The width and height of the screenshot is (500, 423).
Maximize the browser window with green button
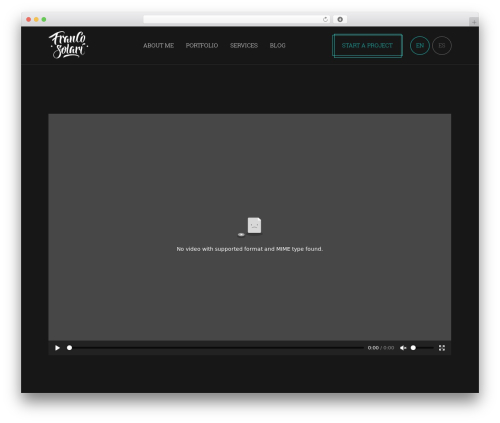[x=44, y=19]
